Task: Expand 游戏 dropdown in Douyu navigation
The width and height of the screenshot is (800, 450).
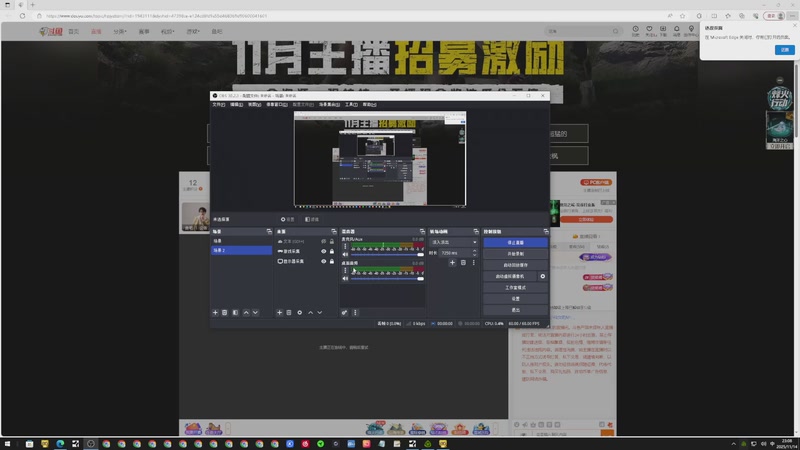Action: (193, 32)
